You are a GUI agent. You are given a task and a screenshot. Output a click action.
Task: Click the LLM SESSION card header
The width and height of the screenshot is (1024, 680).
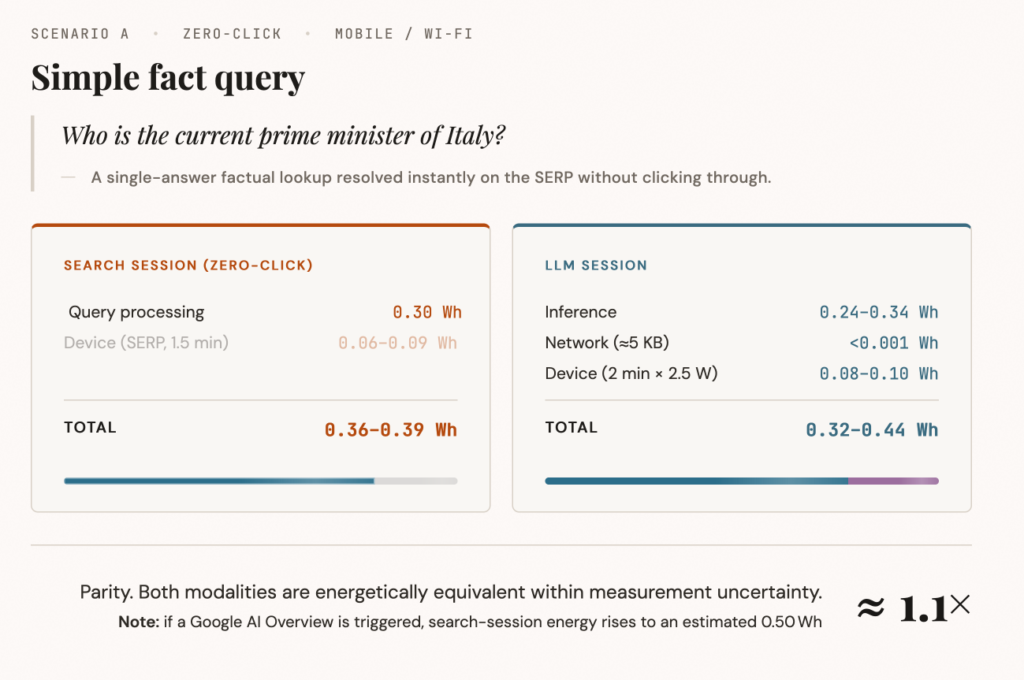596,266
